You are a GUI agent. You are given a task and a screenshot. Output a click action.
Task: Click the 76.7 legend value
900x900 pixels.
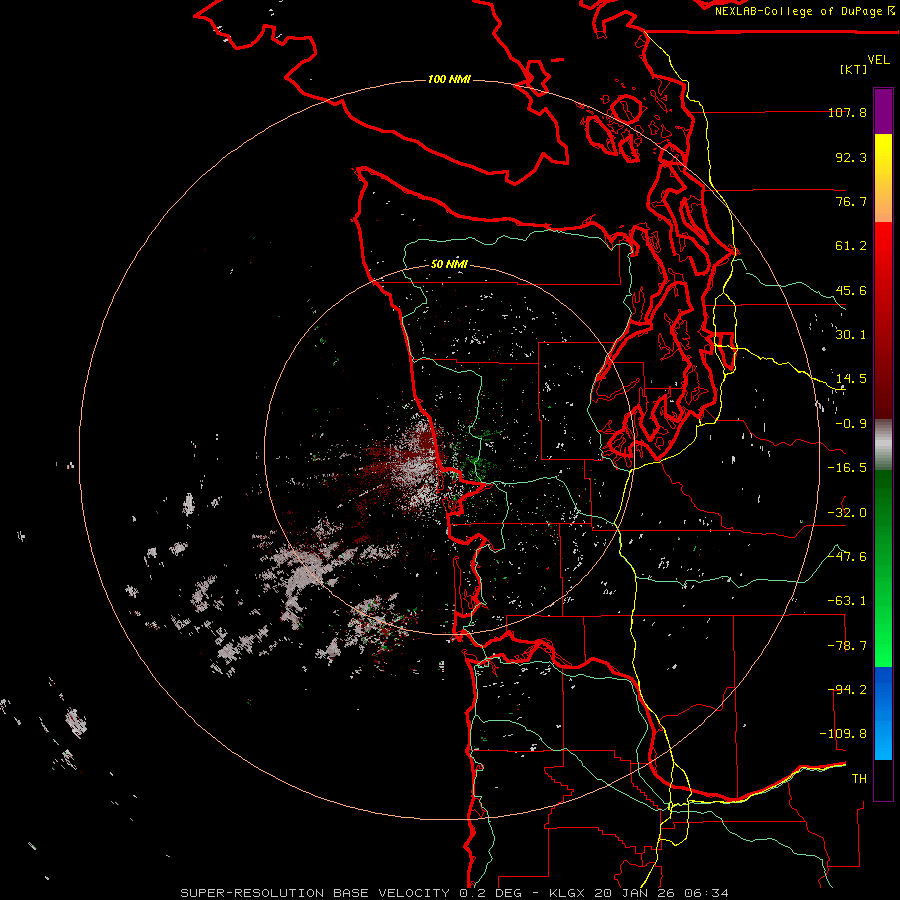pos(851,201)
